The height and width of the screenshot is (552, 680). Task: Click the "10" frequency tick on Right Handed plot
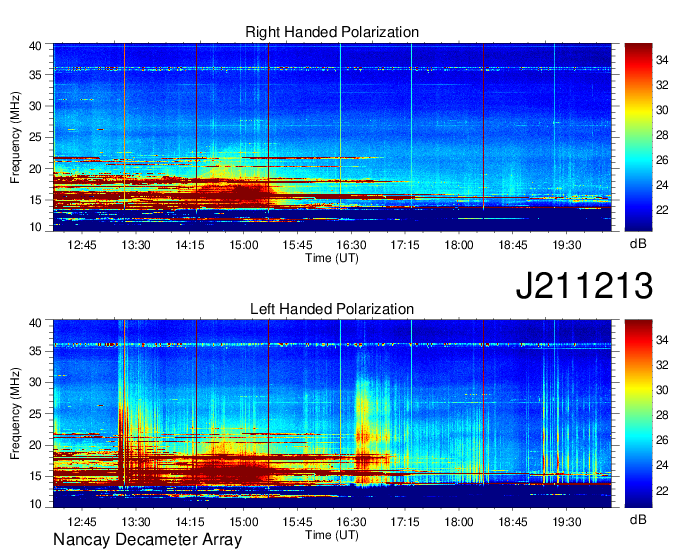pos(35,227)
